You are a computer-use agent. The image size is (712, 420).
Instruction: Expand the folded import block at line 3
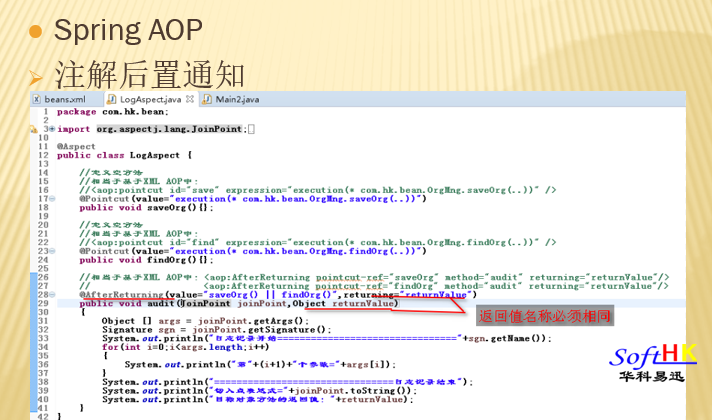pos(52,129)
